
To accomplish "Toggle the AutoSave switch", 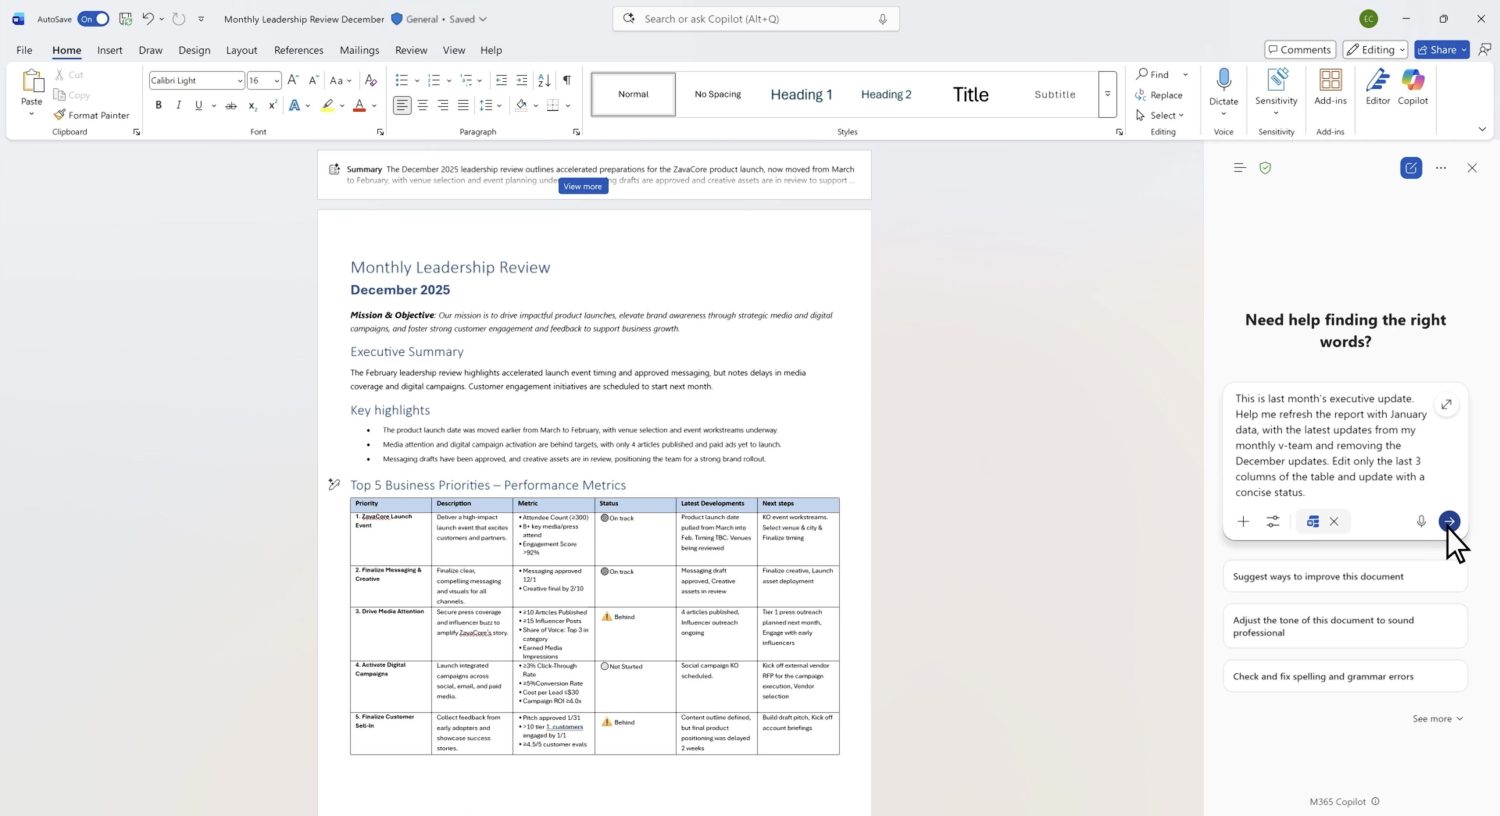I will tap(94, 19).
